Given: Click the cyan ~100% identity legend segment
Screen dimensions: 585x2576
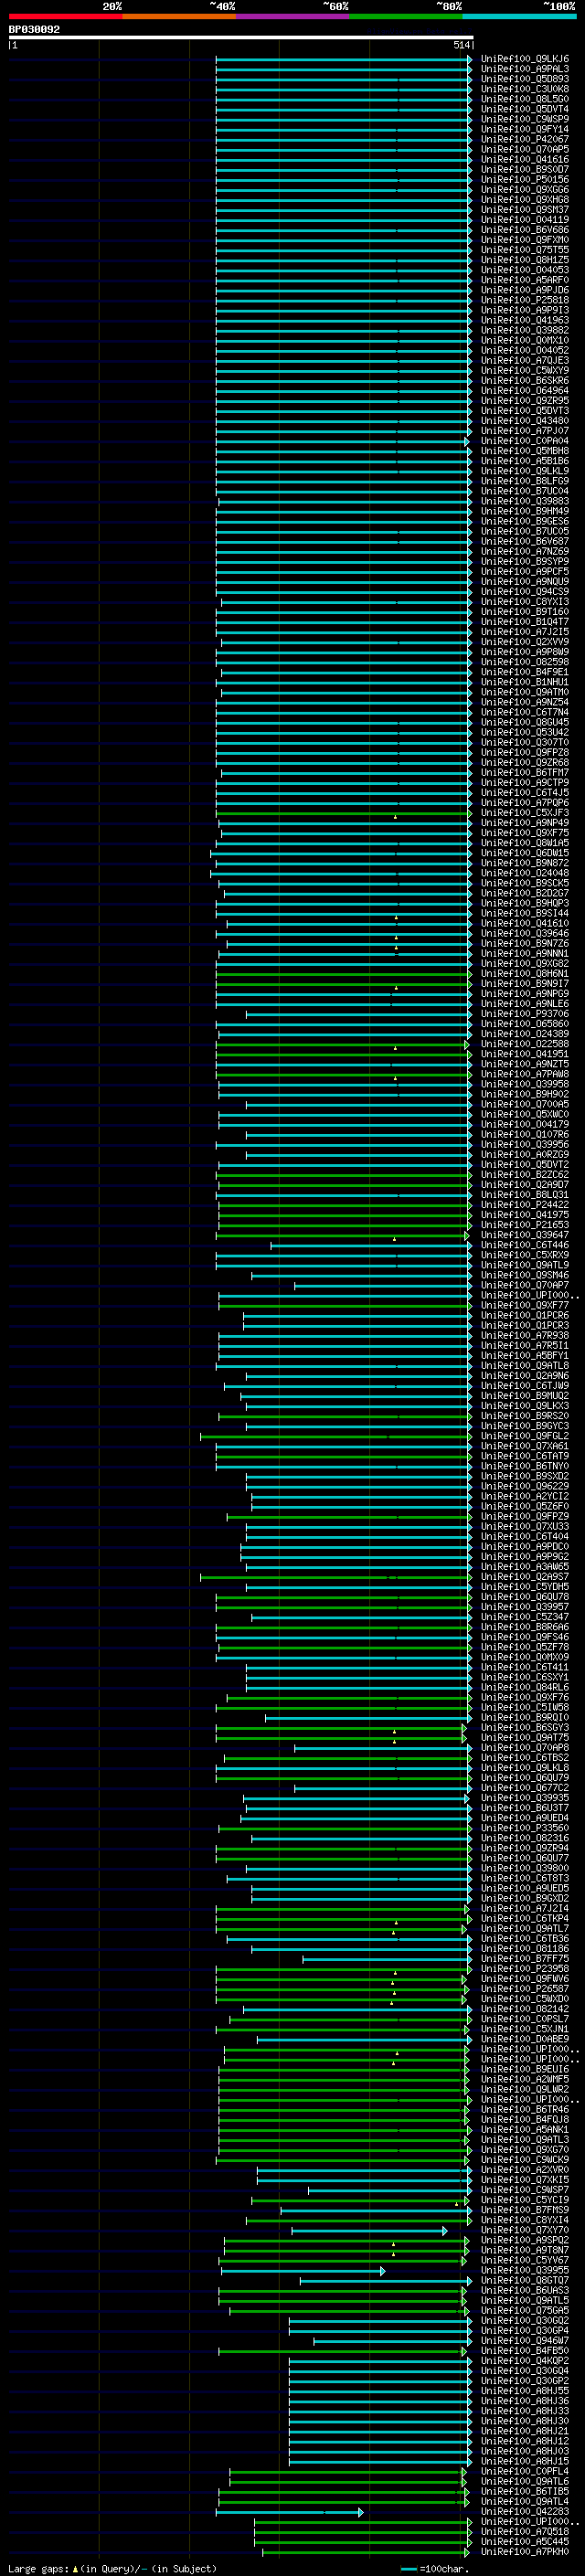Looking at the screenshot, I should (x=520, y=16).
